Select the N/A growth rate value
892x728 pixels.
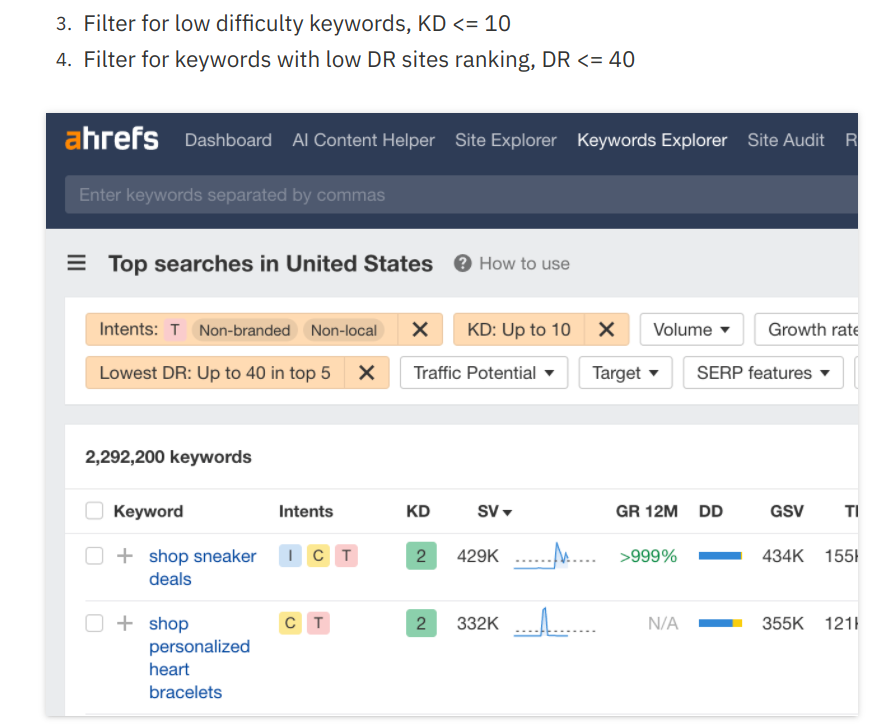(x=663, y=623)
